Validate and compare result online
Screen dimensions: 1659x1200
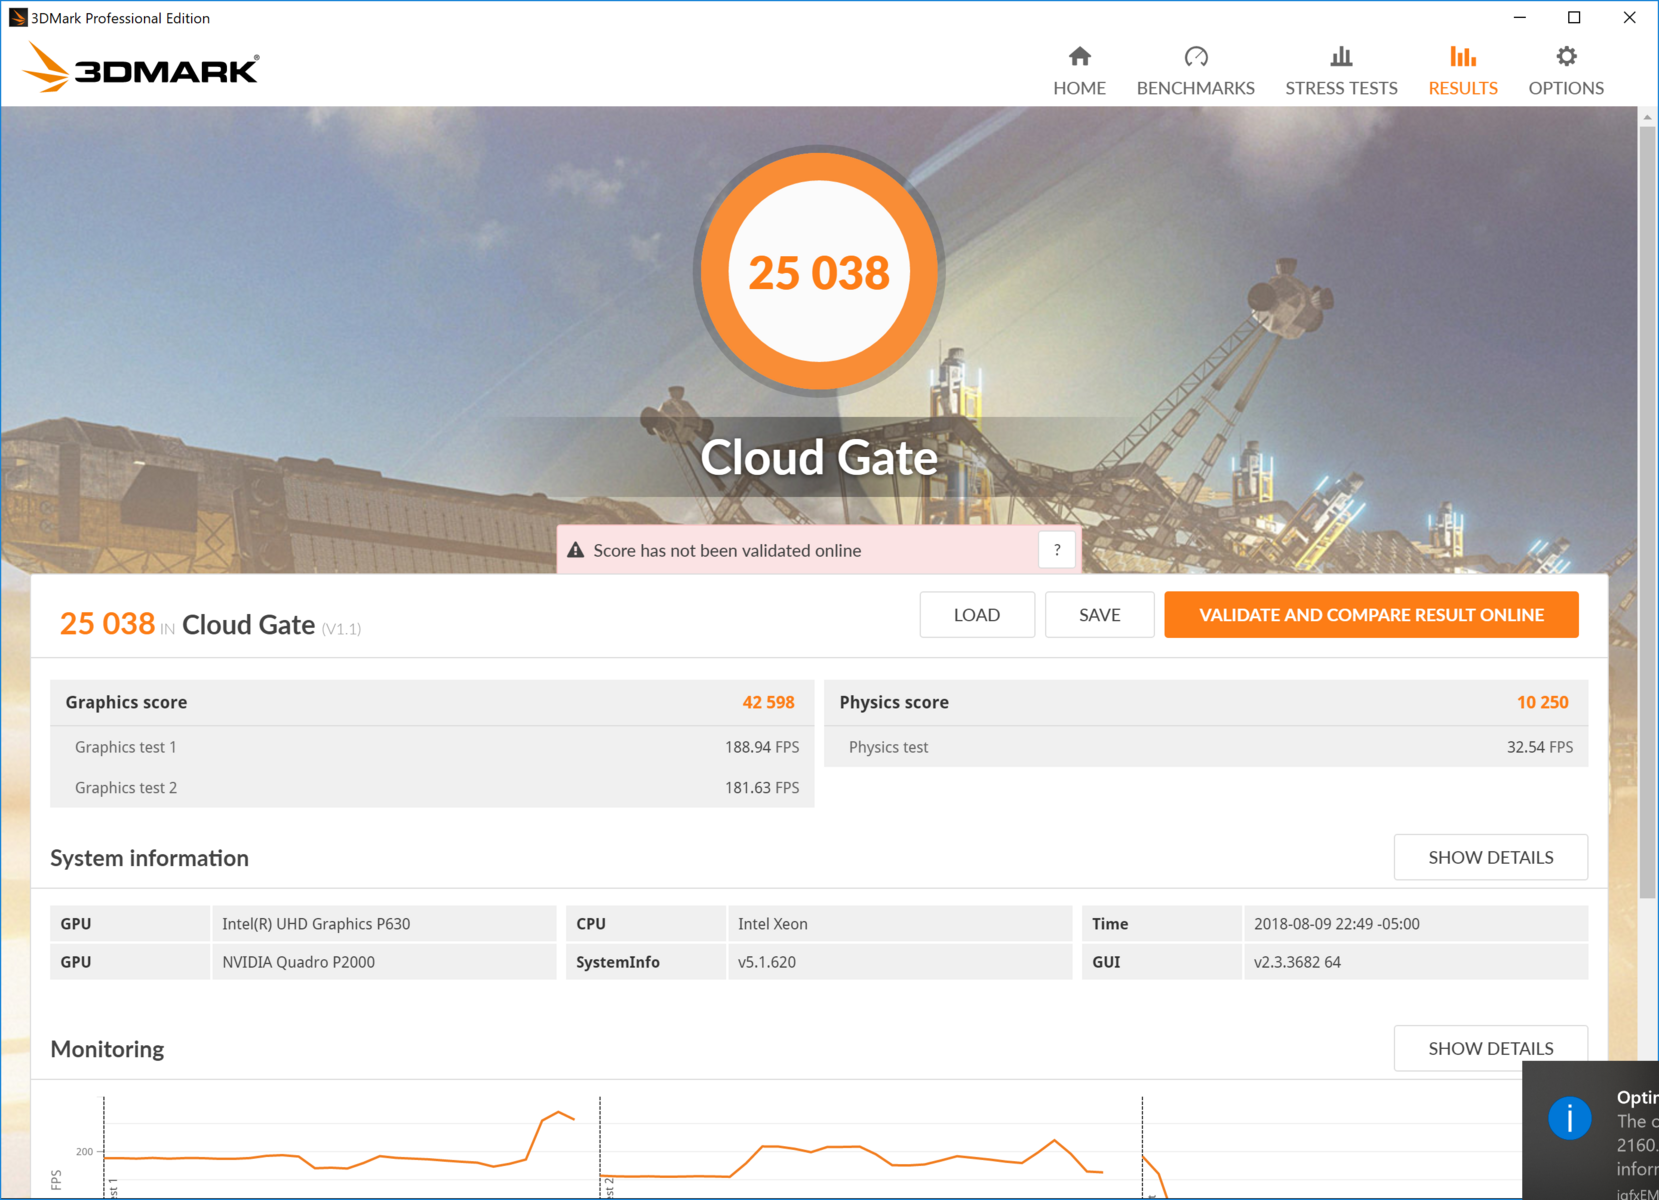click(1371, 615)
